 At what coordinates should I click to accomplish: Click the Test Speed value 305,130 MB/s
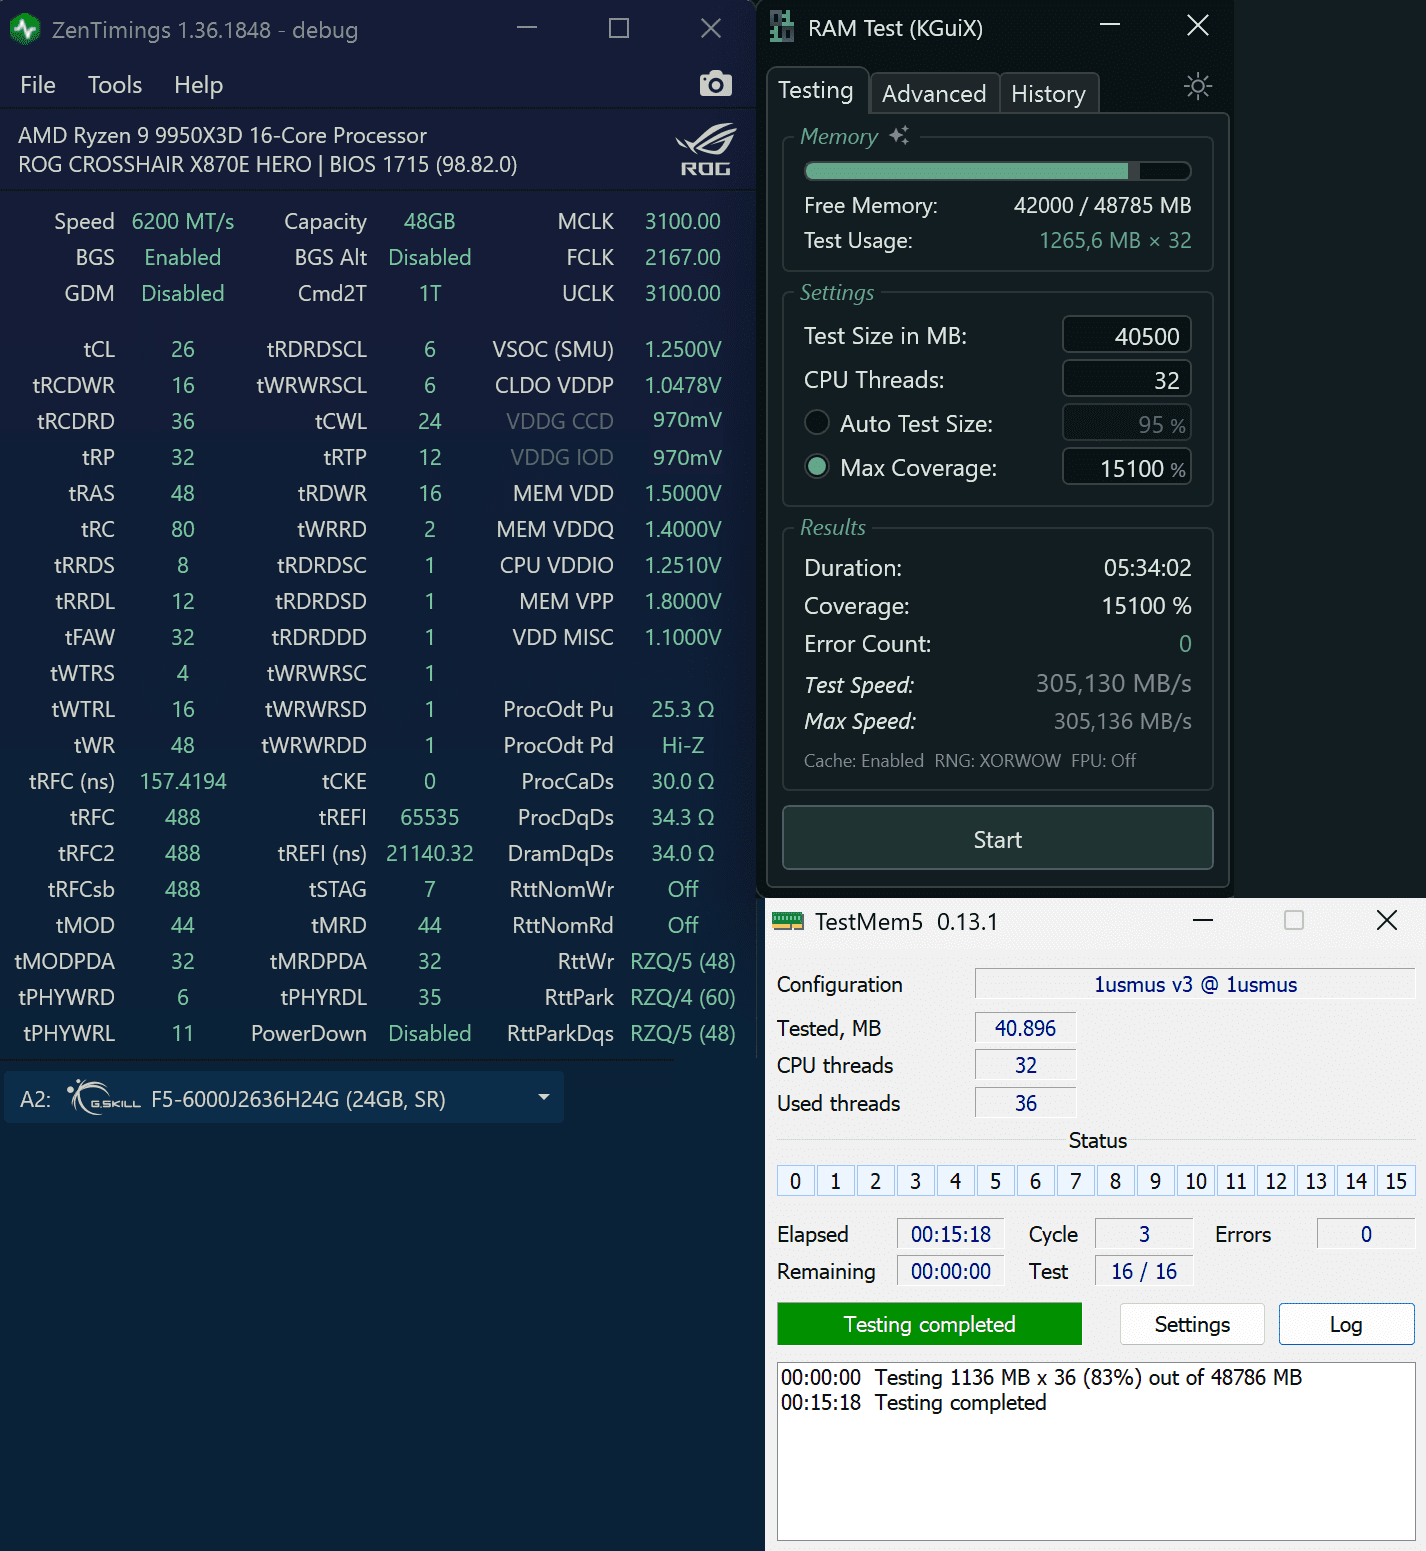point(1113,683)
